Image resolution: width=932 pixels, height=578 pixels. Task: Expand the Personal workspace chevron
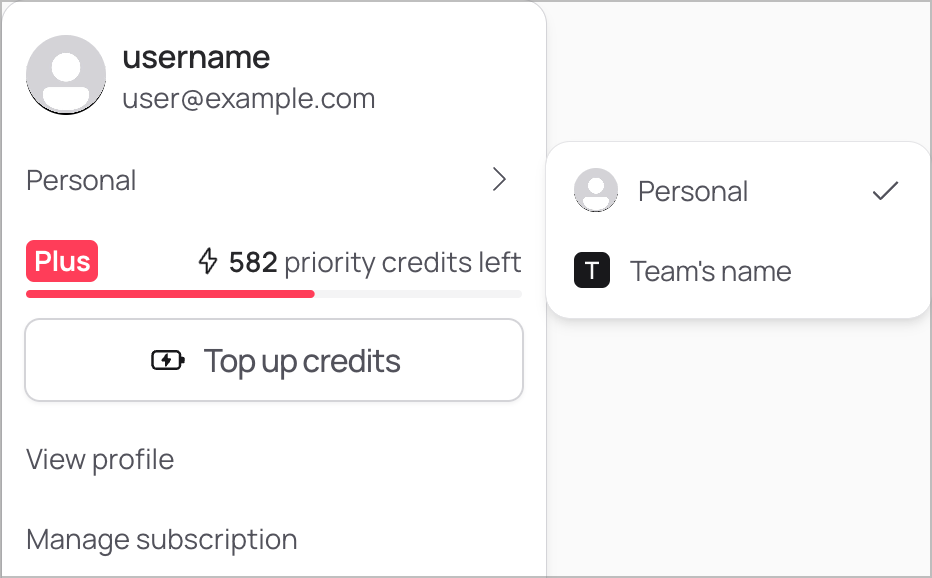tap(499, 180)
